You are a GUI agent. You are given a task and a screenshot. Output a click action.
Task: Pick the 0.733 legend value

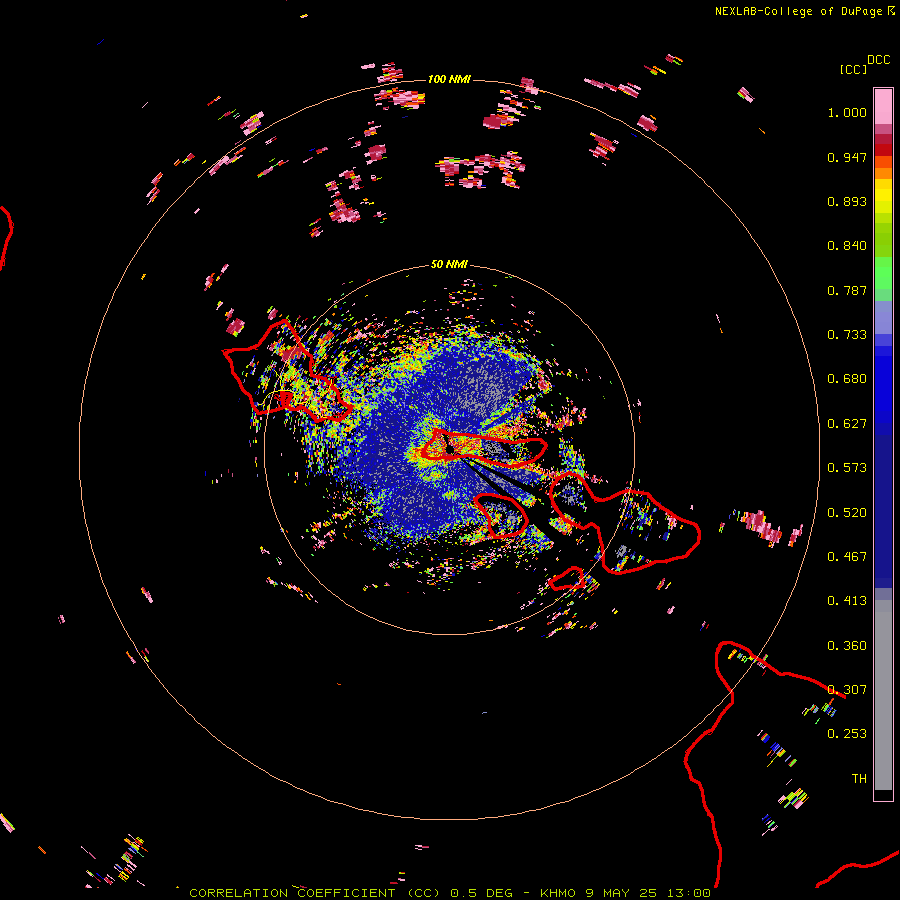(x=847, y=335)
